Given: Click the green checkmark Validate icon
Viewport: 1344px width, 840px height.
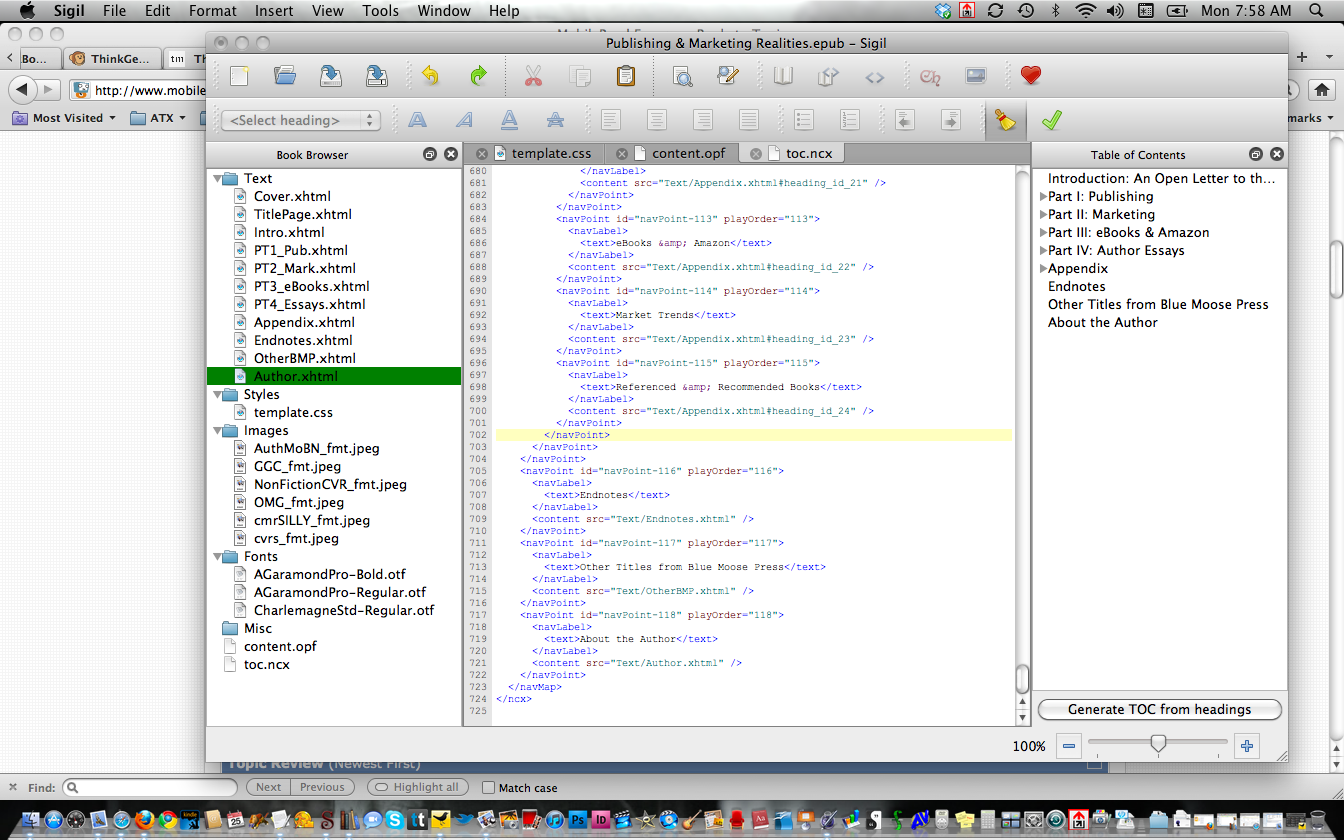Looking at the screenshot, I should pyautogui.click(x=1051, y=121).
